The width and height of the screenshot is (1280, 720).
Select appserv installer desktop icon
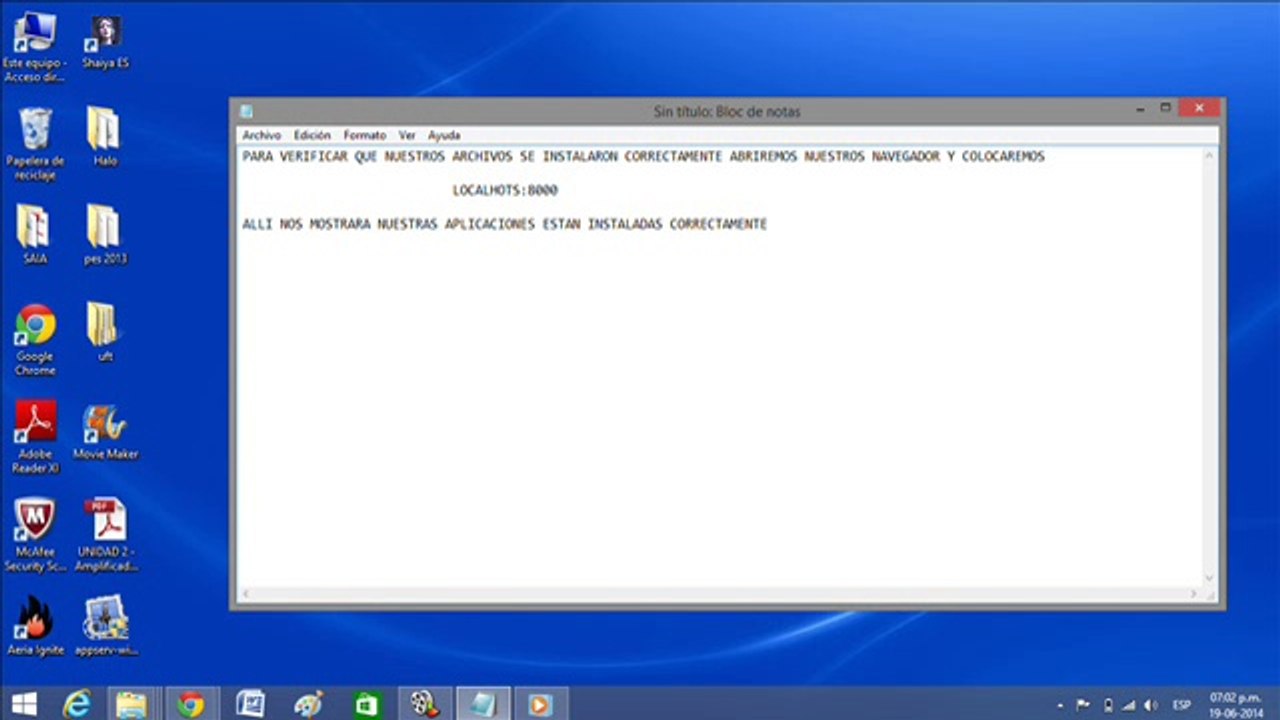[105, 626]
